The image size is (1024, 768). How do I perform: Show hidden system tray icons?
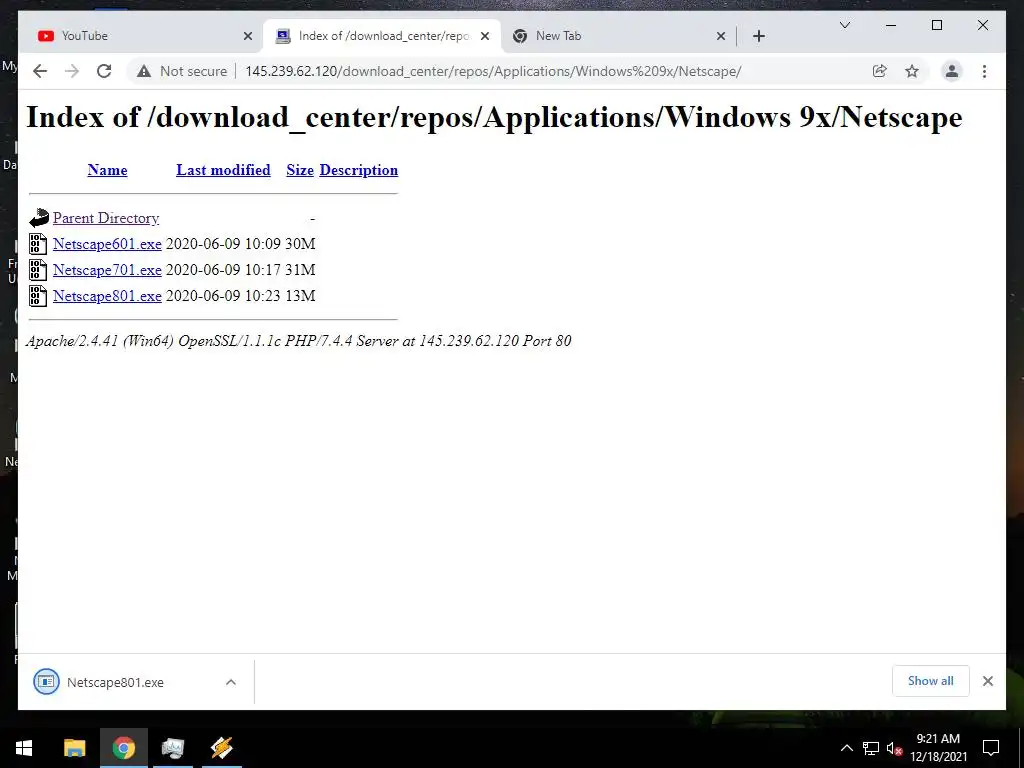[846, 748]
